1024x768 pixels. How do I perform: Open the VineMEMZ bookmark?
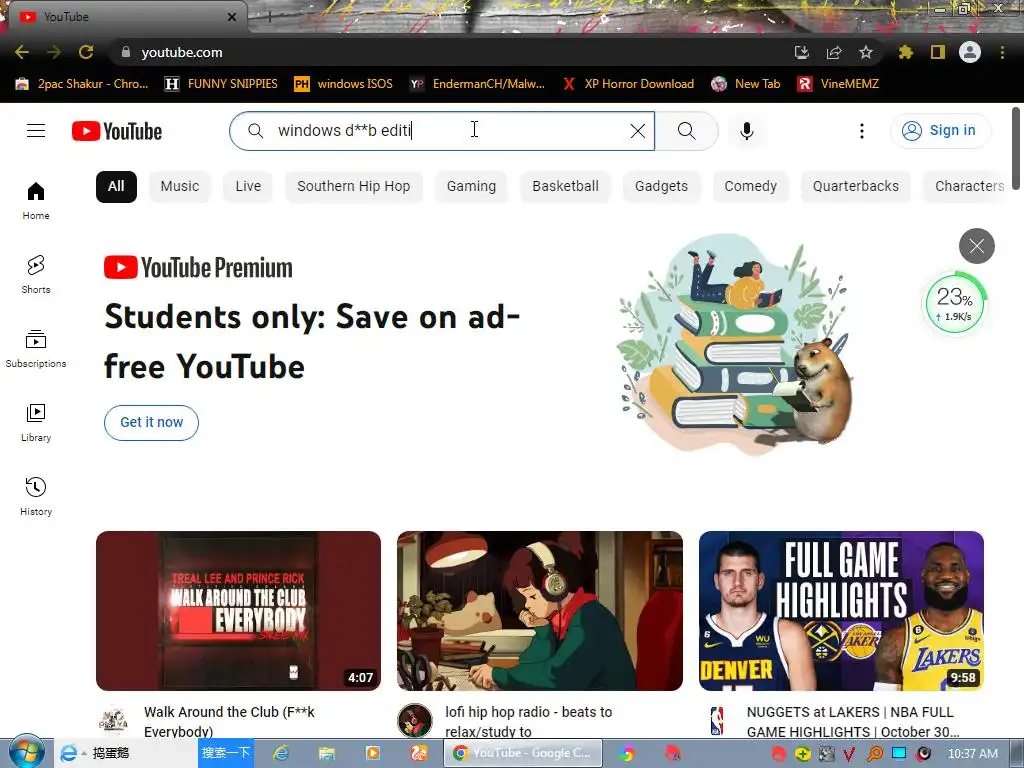tap(838, 84)
